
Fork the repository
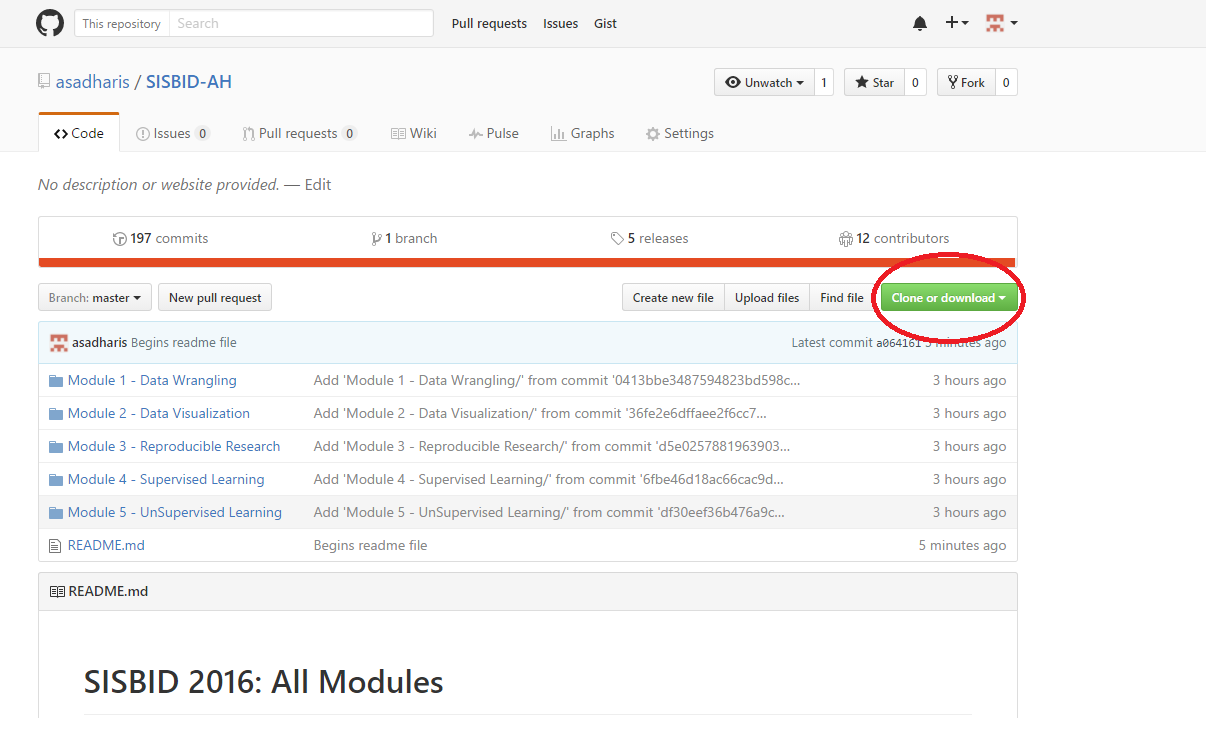966,82
